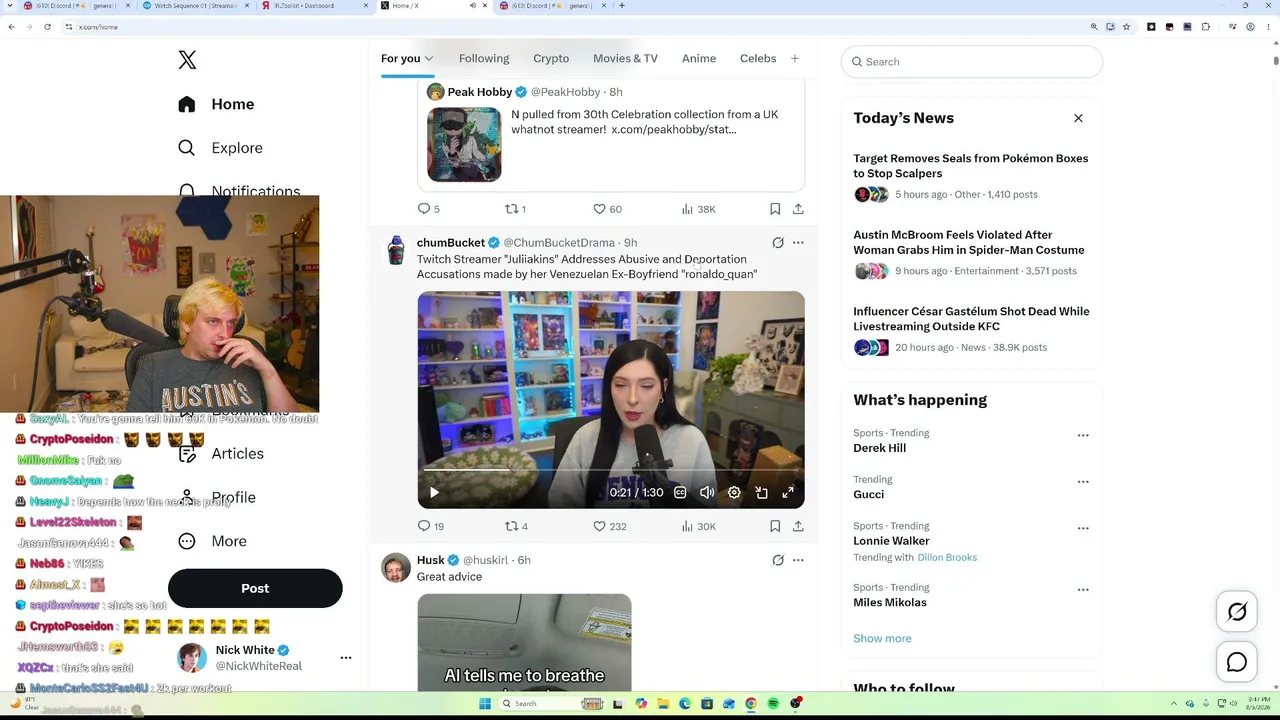Toggle picture-in-picture on the video
The width and height of the screenshot is (1280, 720).
[761, 492]
